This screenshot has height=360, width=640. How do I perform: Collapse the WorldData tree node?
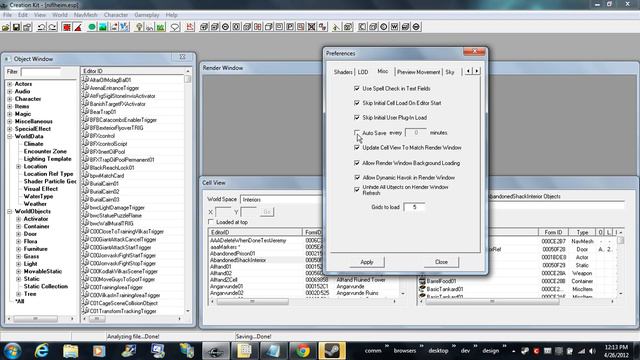point(10,136)
